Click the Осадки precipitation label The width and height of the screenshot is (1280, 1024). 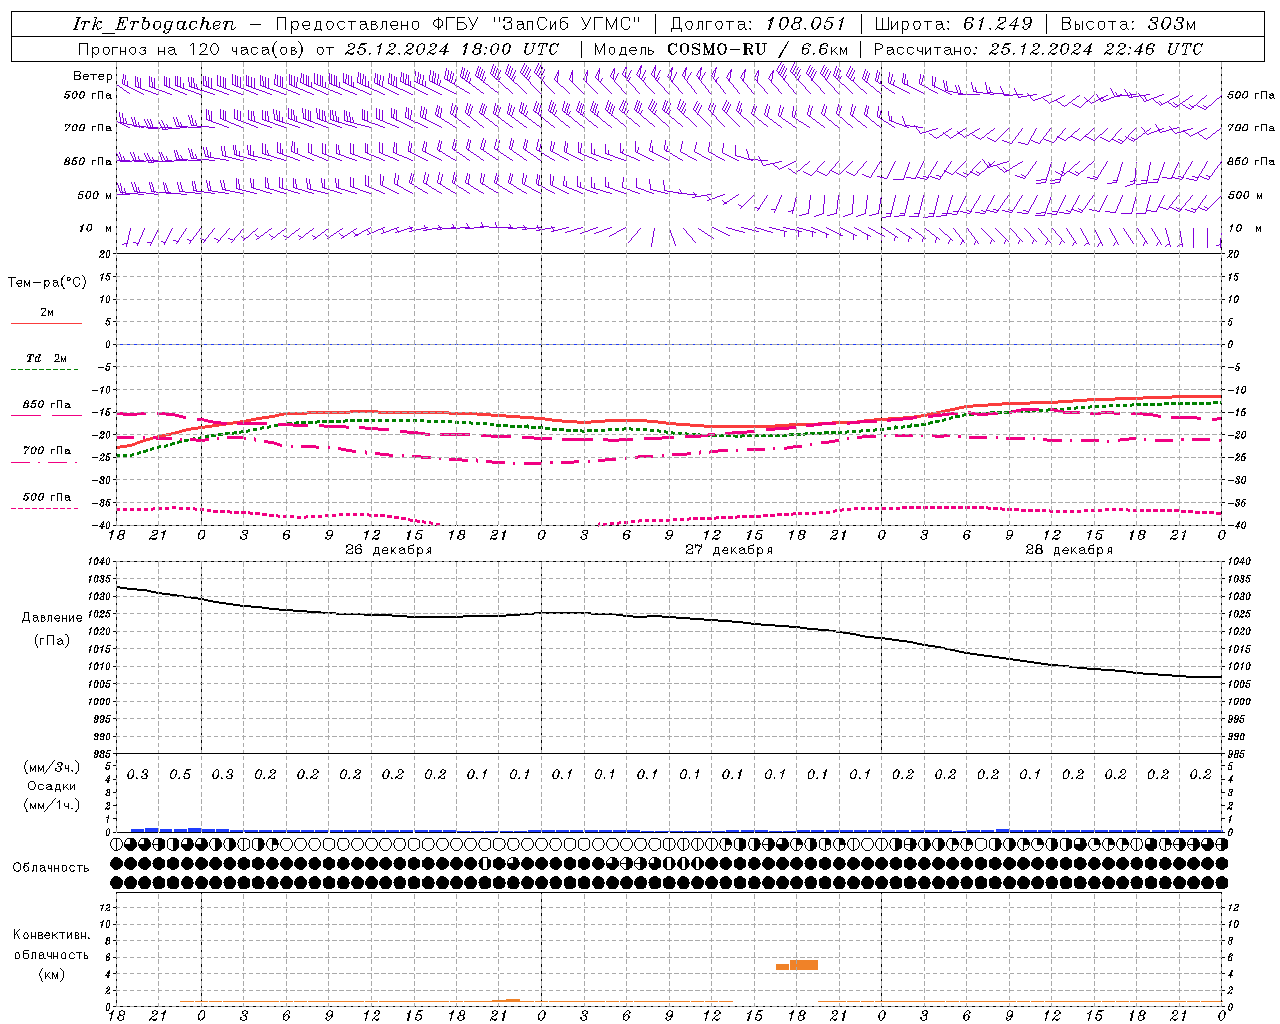click(51, 786)
